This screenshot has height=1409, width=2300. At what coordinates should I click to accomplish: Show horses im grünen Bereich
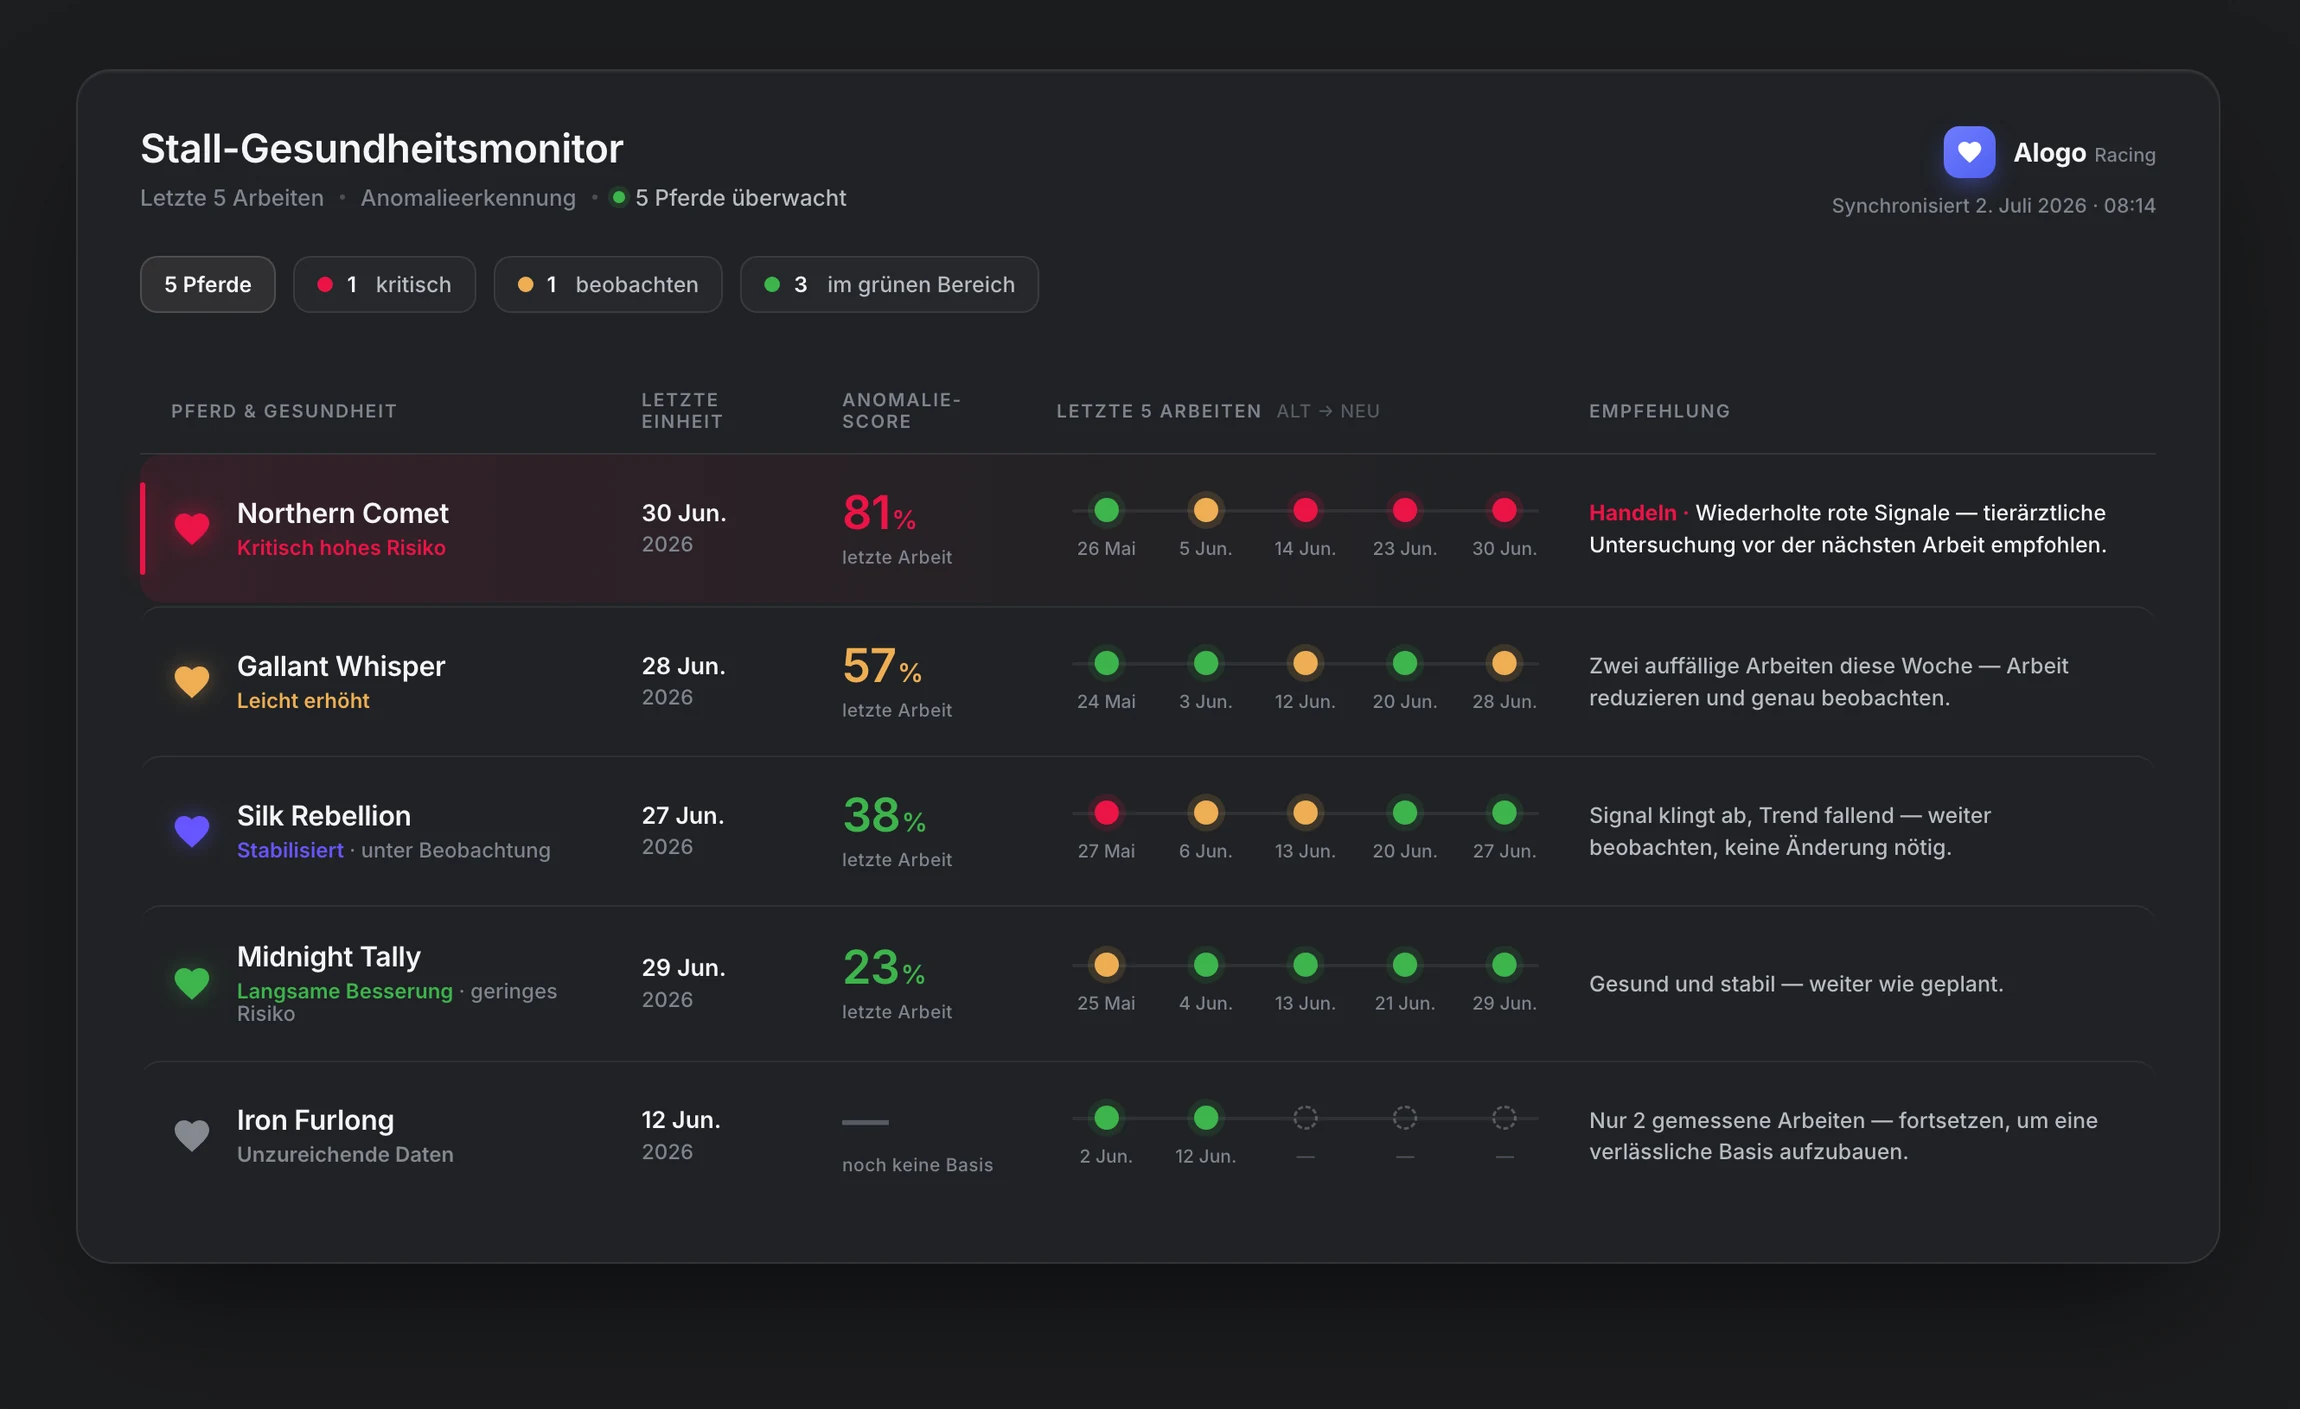(889, 285)
